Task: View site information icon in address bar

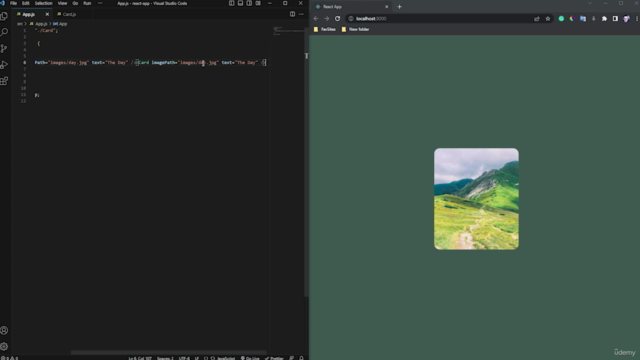Action: [x=351, y=19]
